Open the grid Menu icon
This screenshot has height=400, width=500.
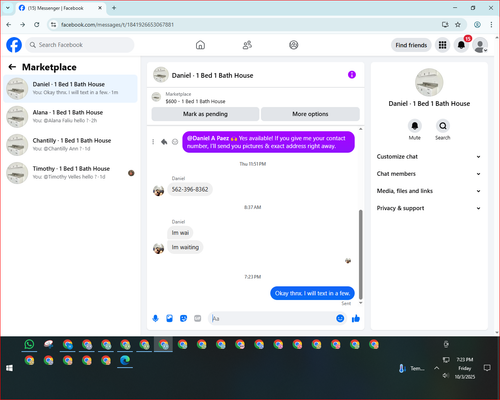click(442, 45)
